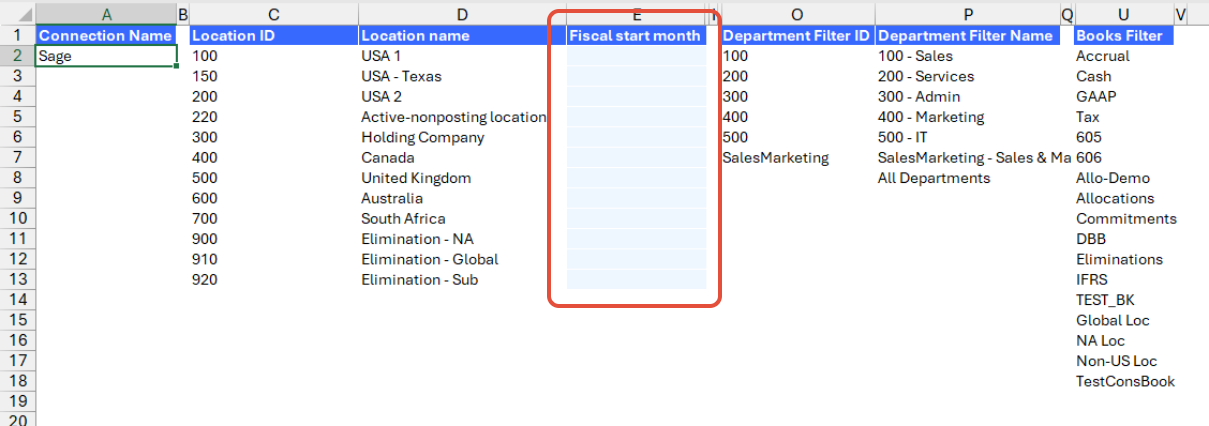
Task: Click the Connection Name header cell
Action: click(106, 35)
